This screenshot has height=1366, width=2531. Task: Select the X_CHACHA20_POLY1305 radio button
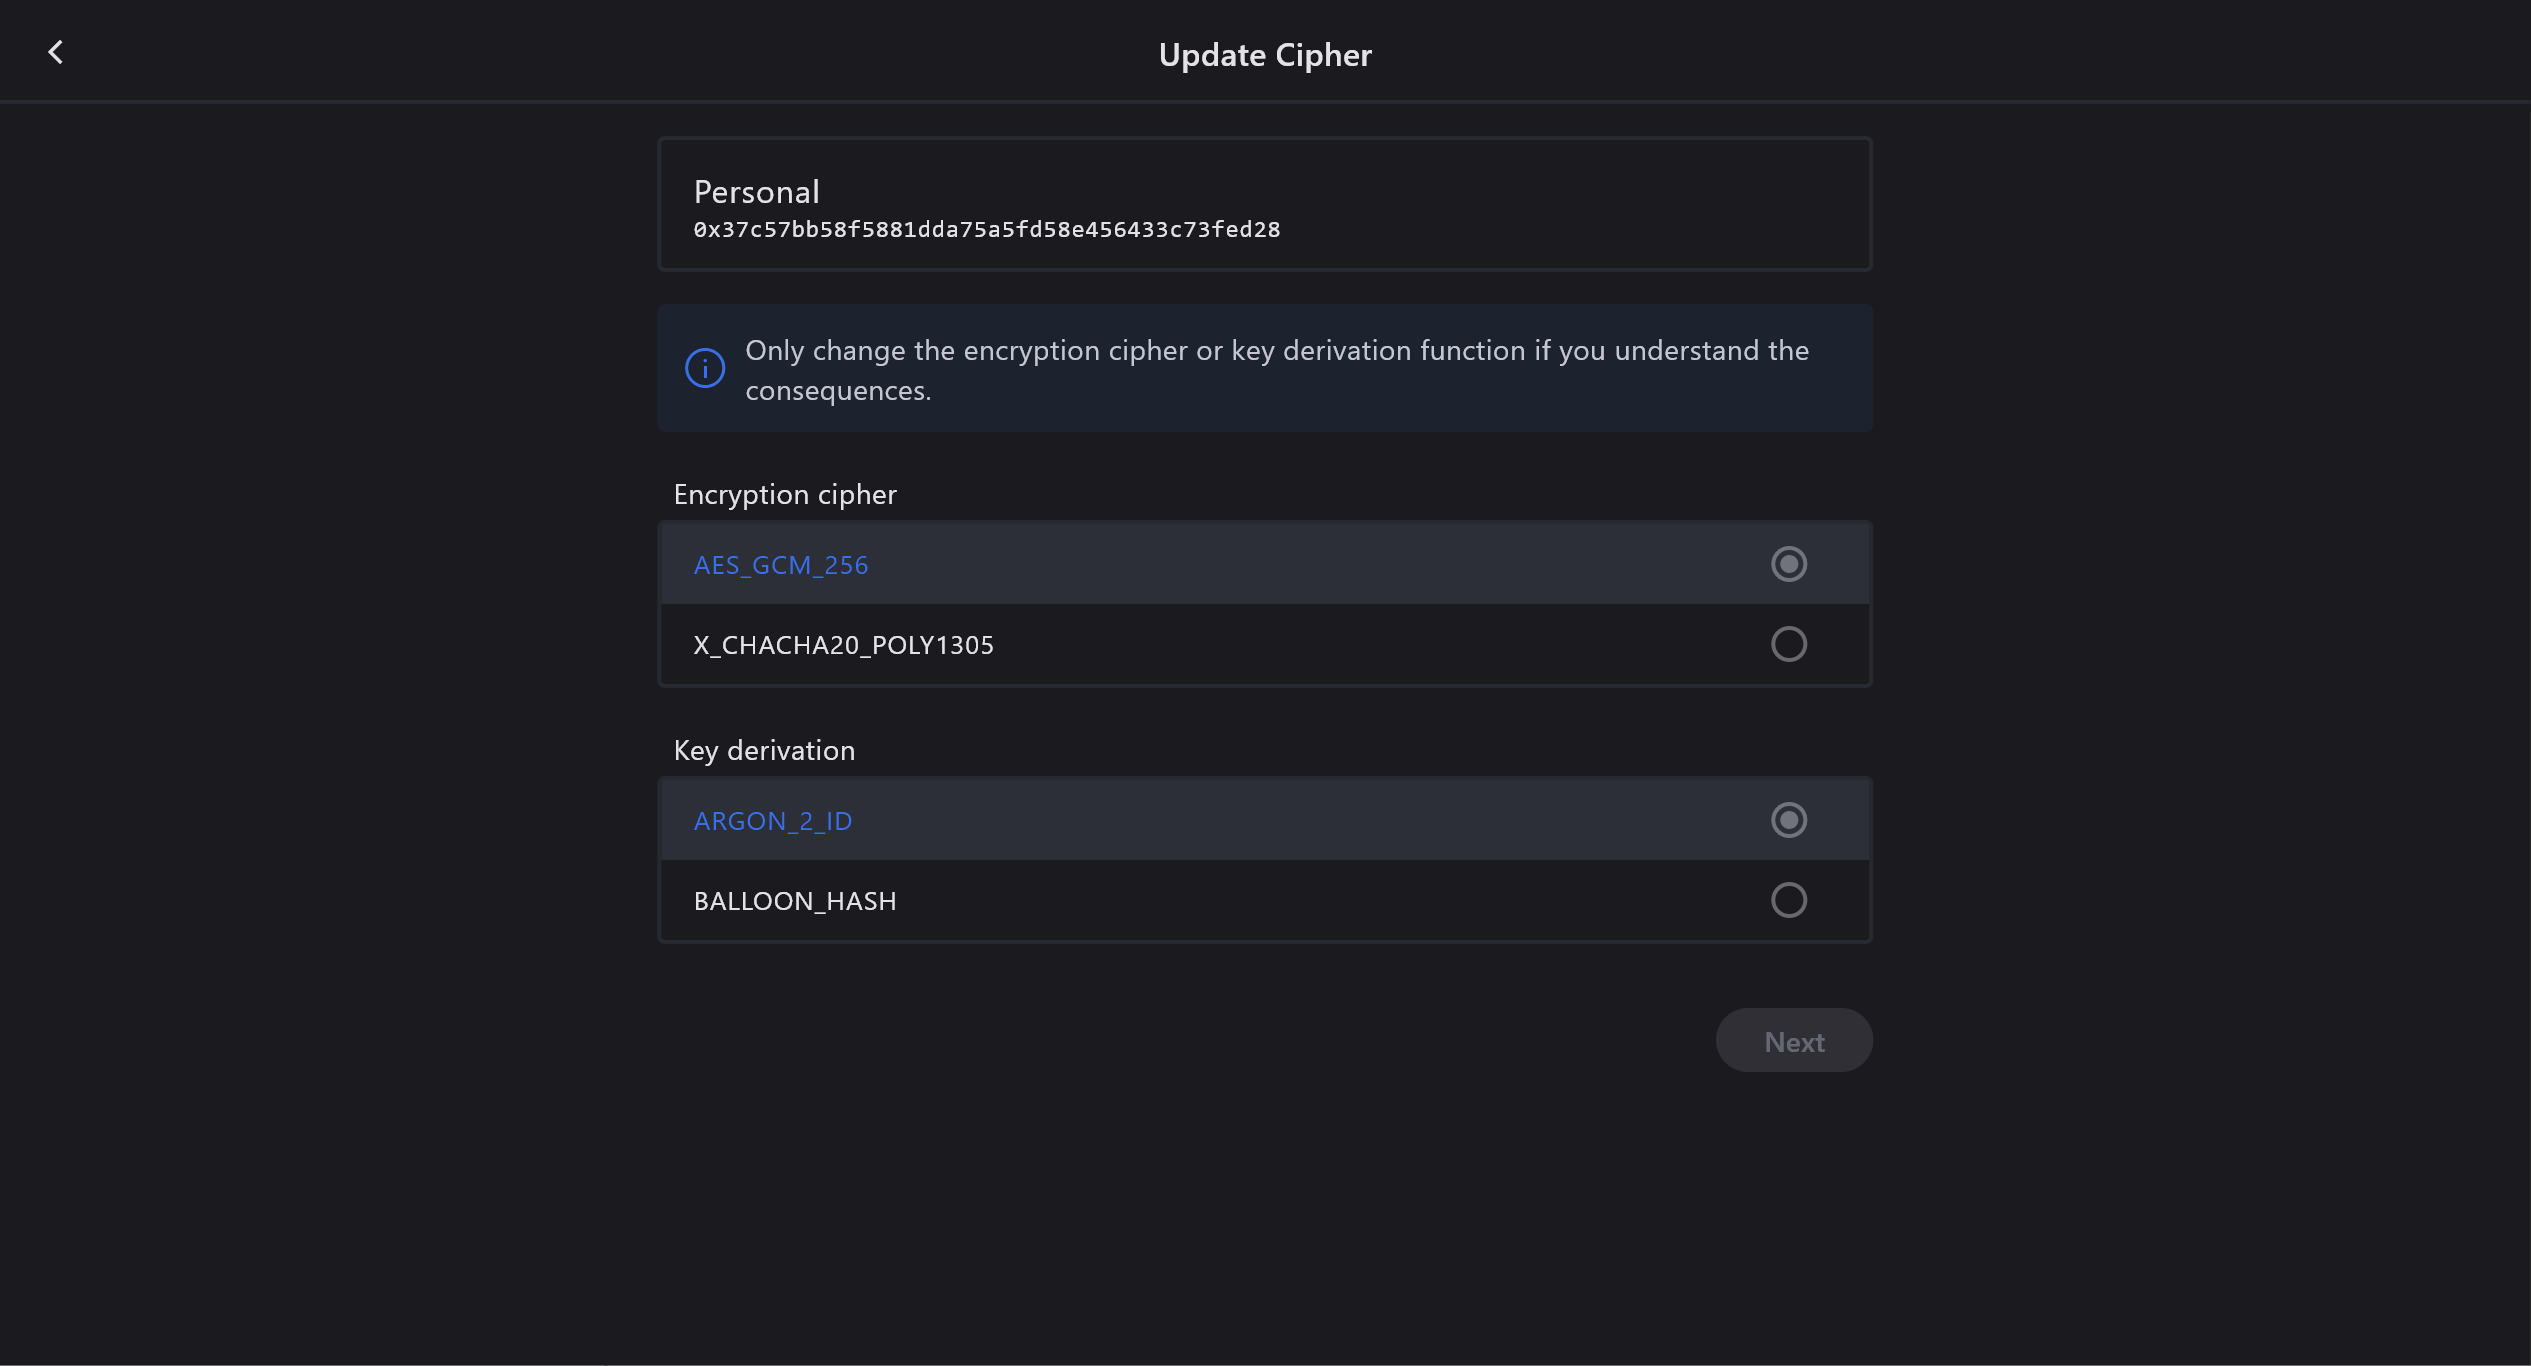(1788, 644)
